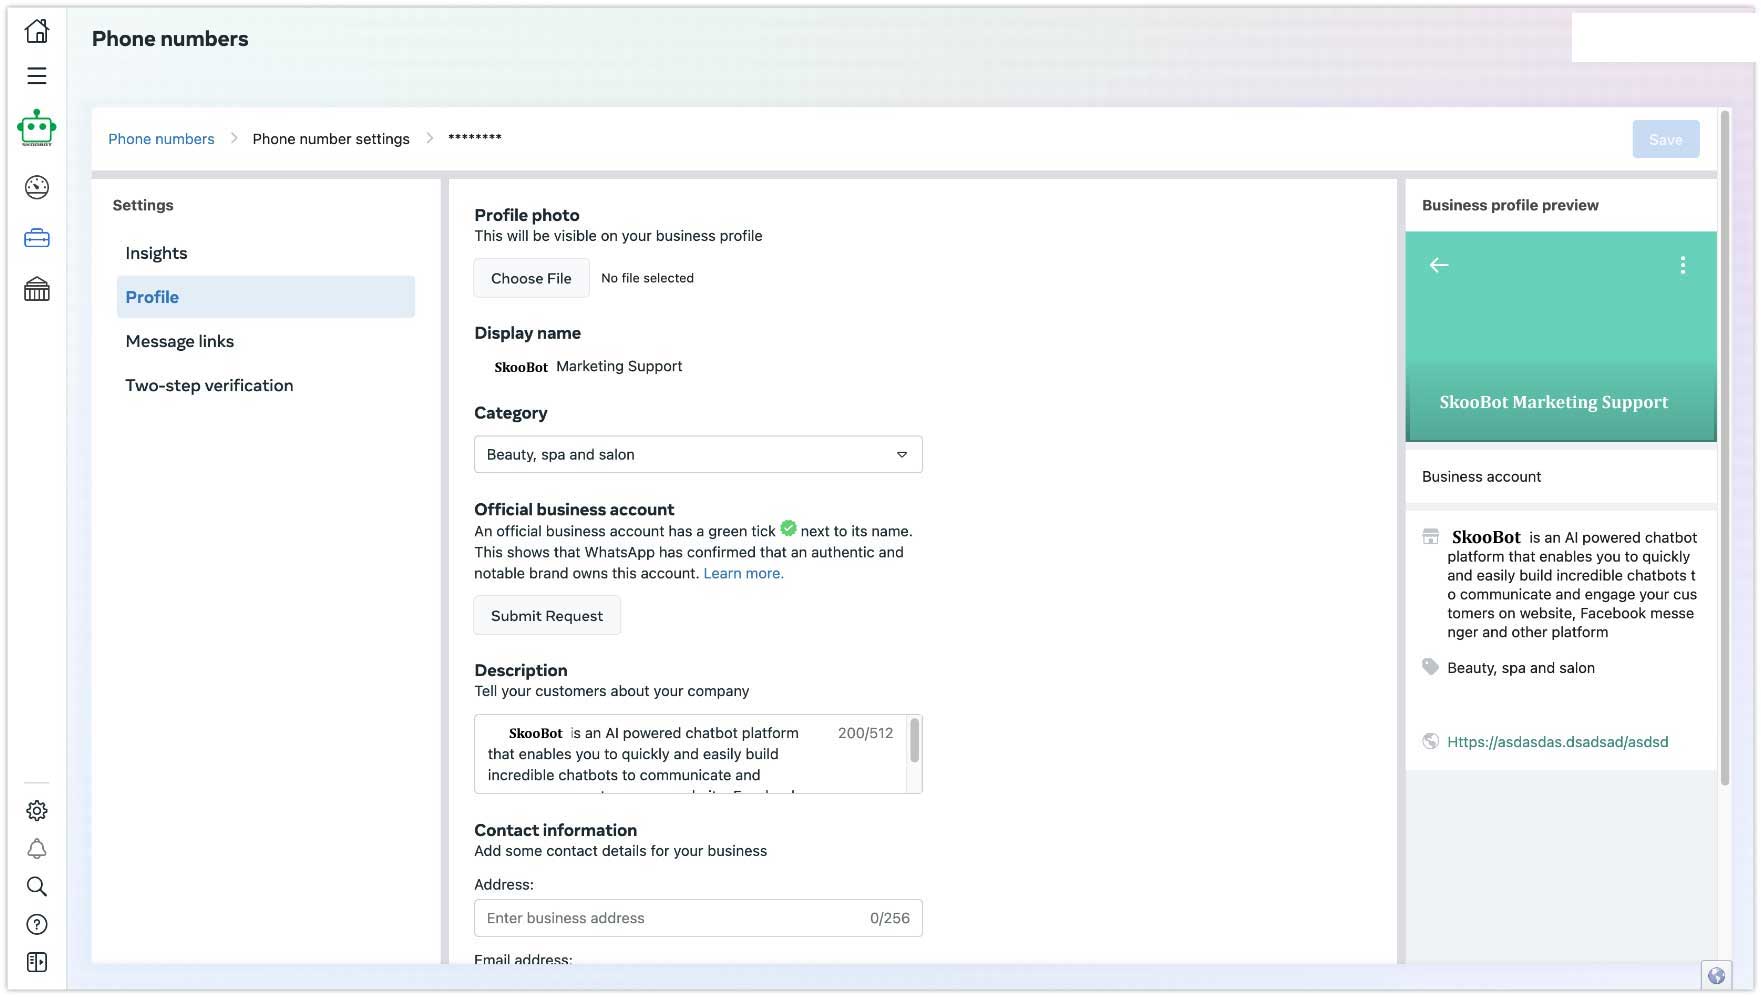Open the hamburger menu icon
The image size is (1761, 997).
coord(37,76)
